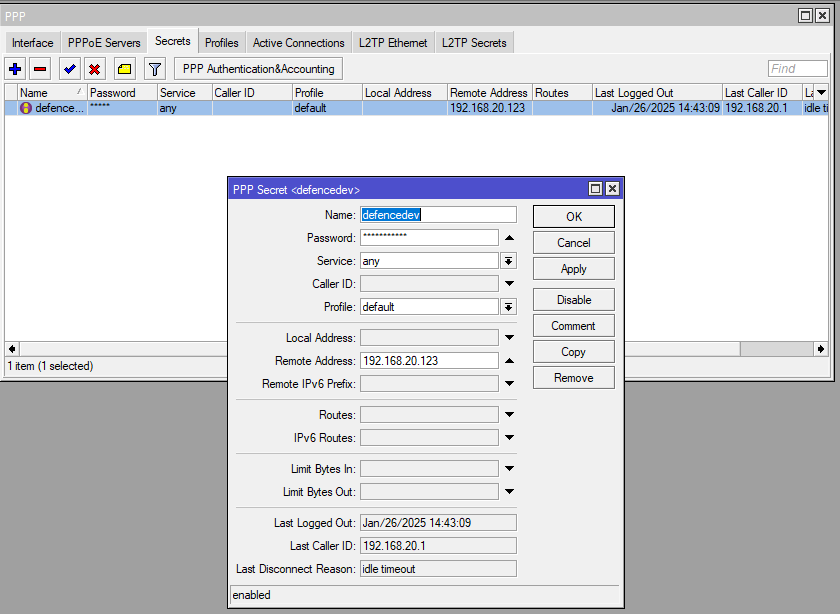The width and height of the screenshot is (840, 614).
Task: Select the Secrets tab
Action: (x=172, y=41)
